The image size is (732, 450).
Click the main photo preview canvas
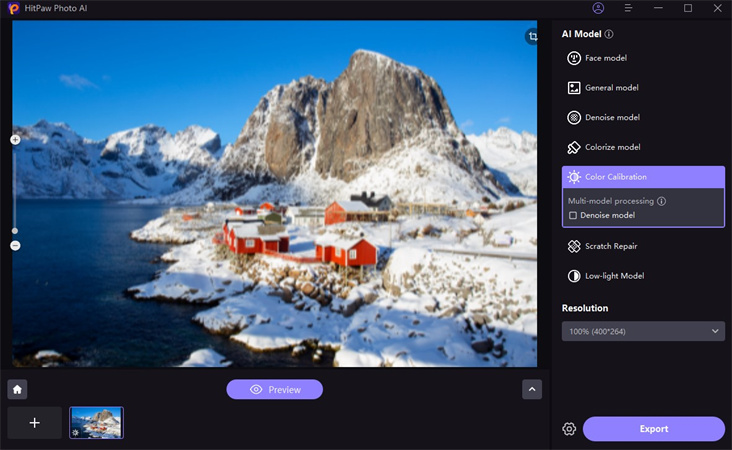pos(274,193)
